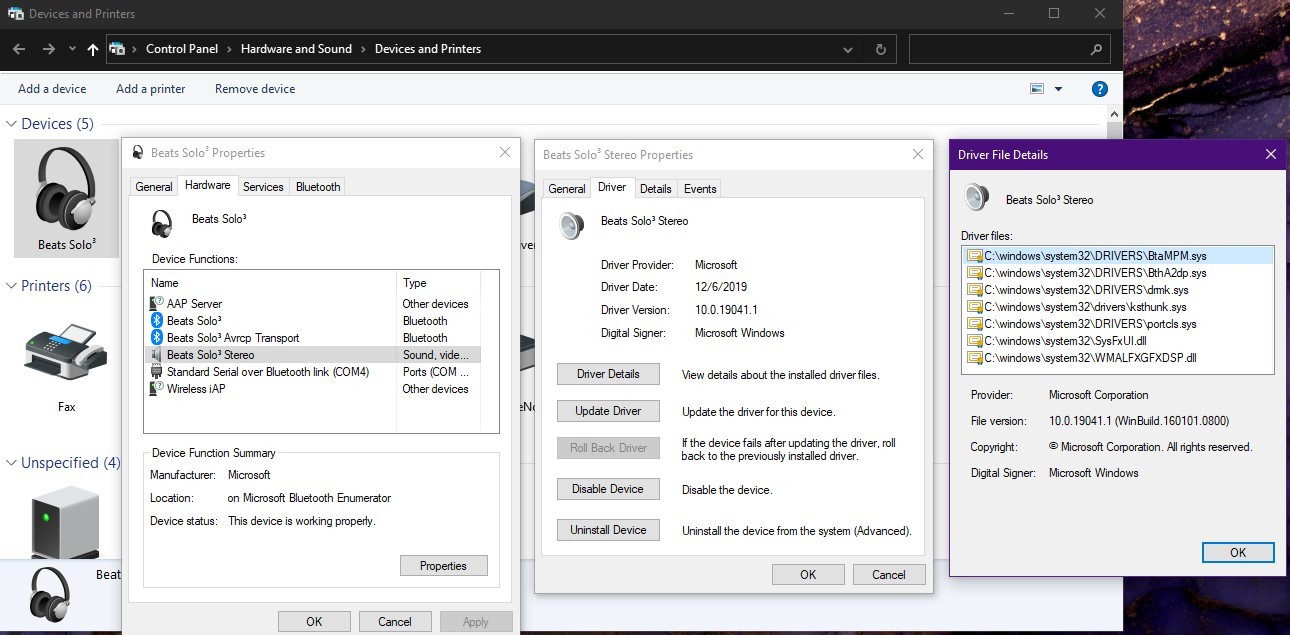
Task: Switch to Services tab in Beats Solo³ Properties
Action: [x=263, y=187]
